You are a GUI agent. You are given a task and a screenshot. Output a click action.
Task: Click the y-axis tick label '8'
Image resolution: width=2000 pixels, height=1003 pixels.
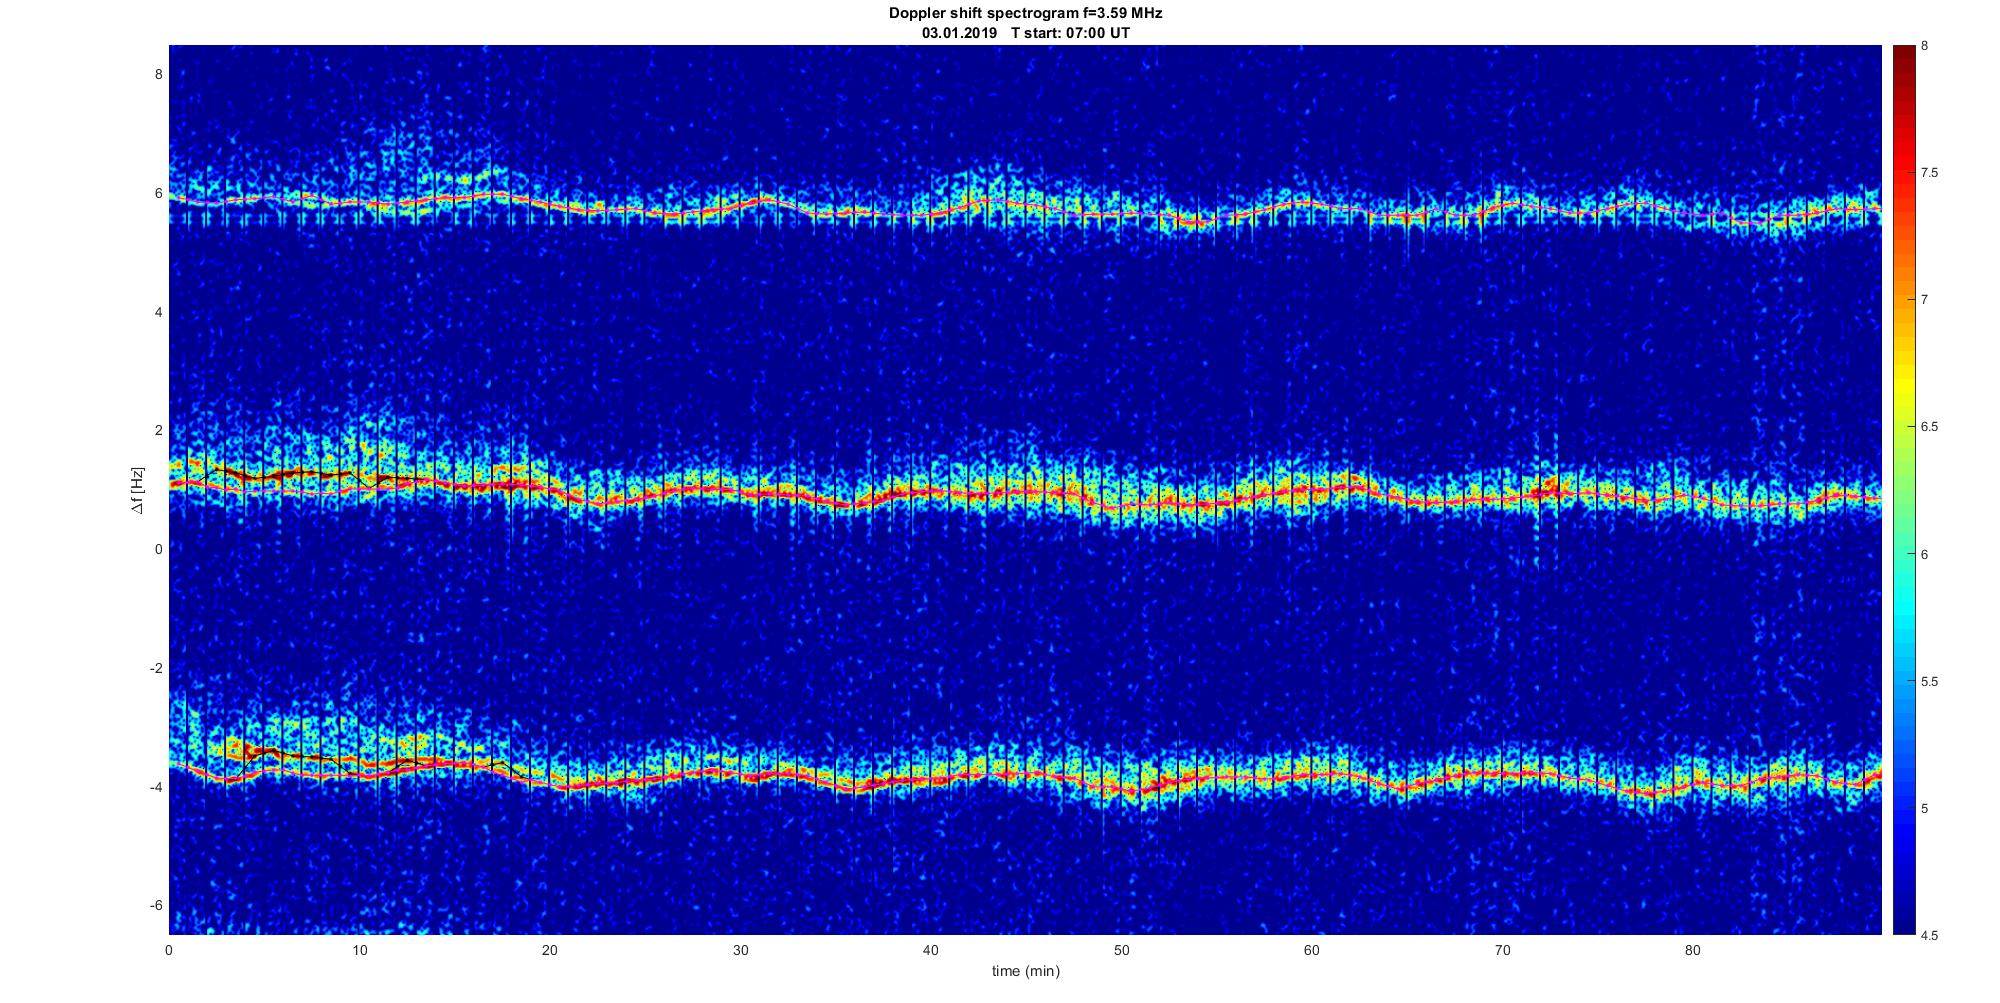point(158,74)
